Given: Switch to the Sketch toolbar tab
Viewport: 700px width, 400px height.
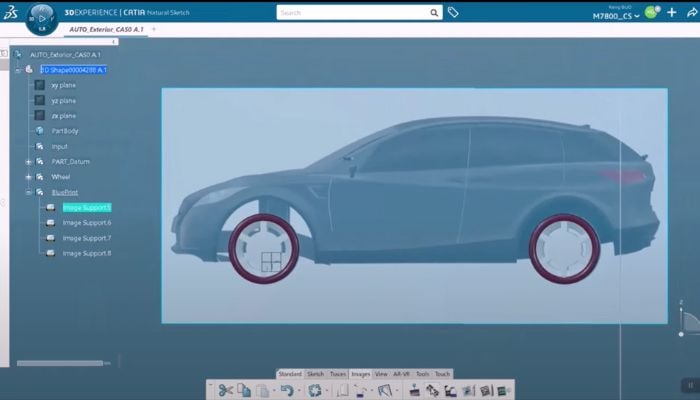Looking at the screenshot, I should (315, 374).
